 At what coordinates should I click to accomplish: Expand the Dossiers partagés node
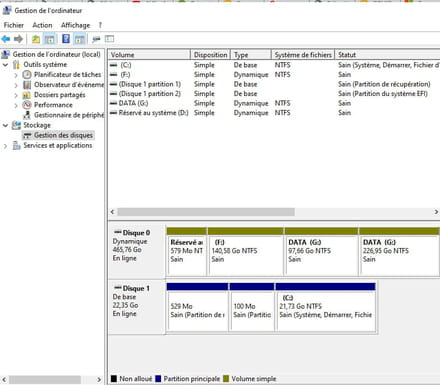click(16, 95)
